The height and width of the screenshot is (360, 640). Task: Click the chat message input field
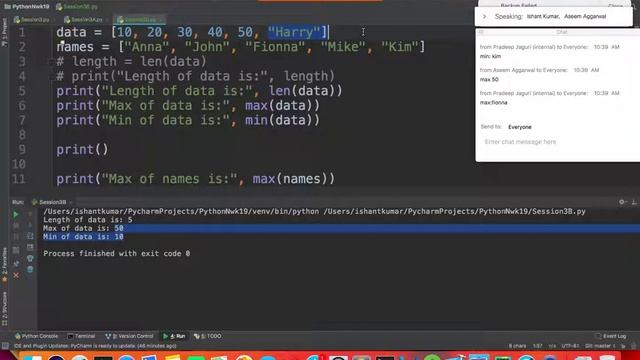pos(557,142)
